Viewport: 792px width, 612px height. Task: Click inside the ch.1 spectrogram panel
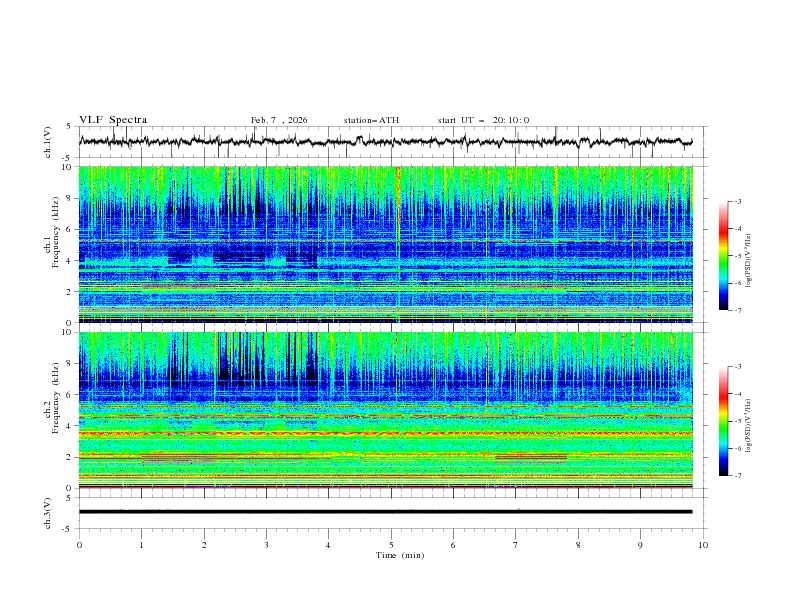pyautogui.click(x=385, y=244)
